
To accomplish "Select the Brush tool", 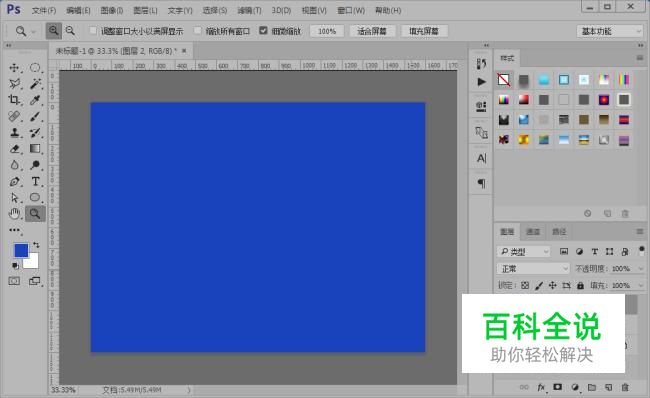I will (35, 116).
